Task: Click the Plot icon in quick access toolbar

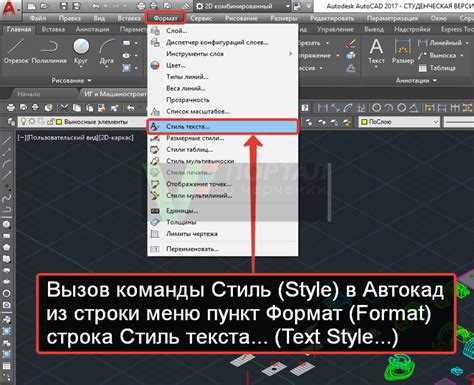Action: [142, 6]
